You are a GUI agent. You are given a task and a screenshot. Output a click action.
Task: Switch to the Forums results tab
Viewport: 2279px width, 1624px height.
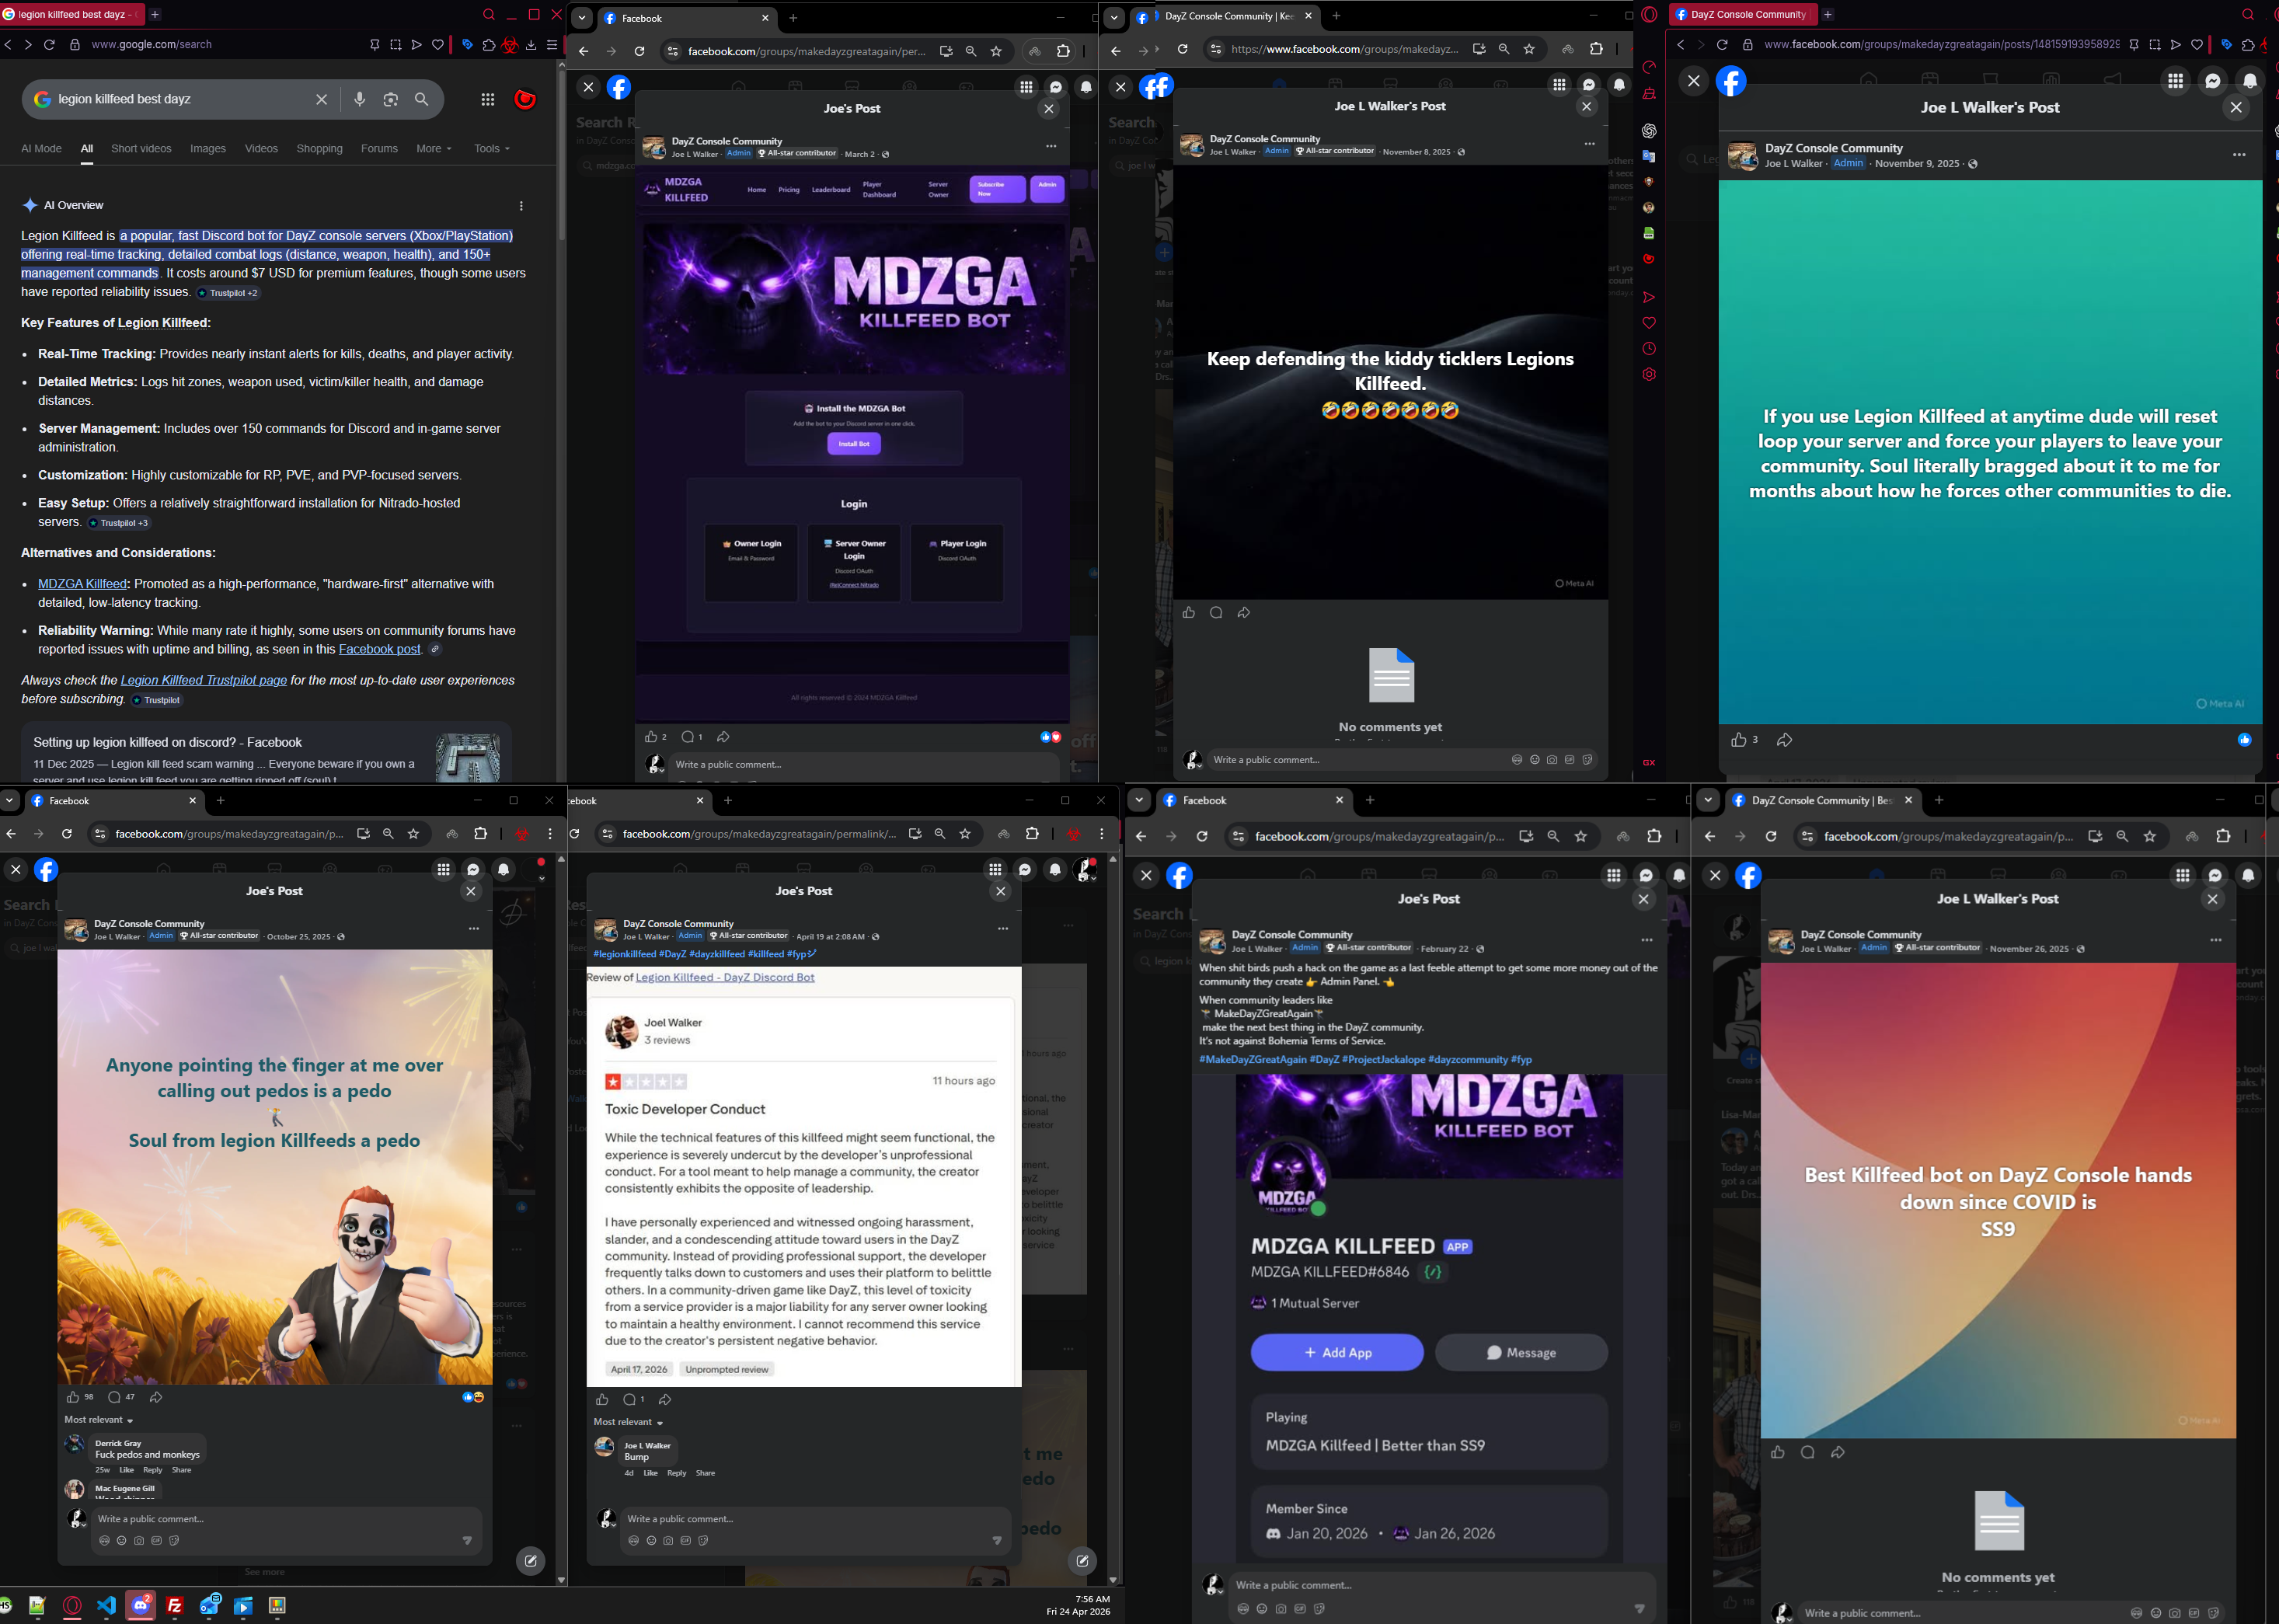tap(379, 149)
